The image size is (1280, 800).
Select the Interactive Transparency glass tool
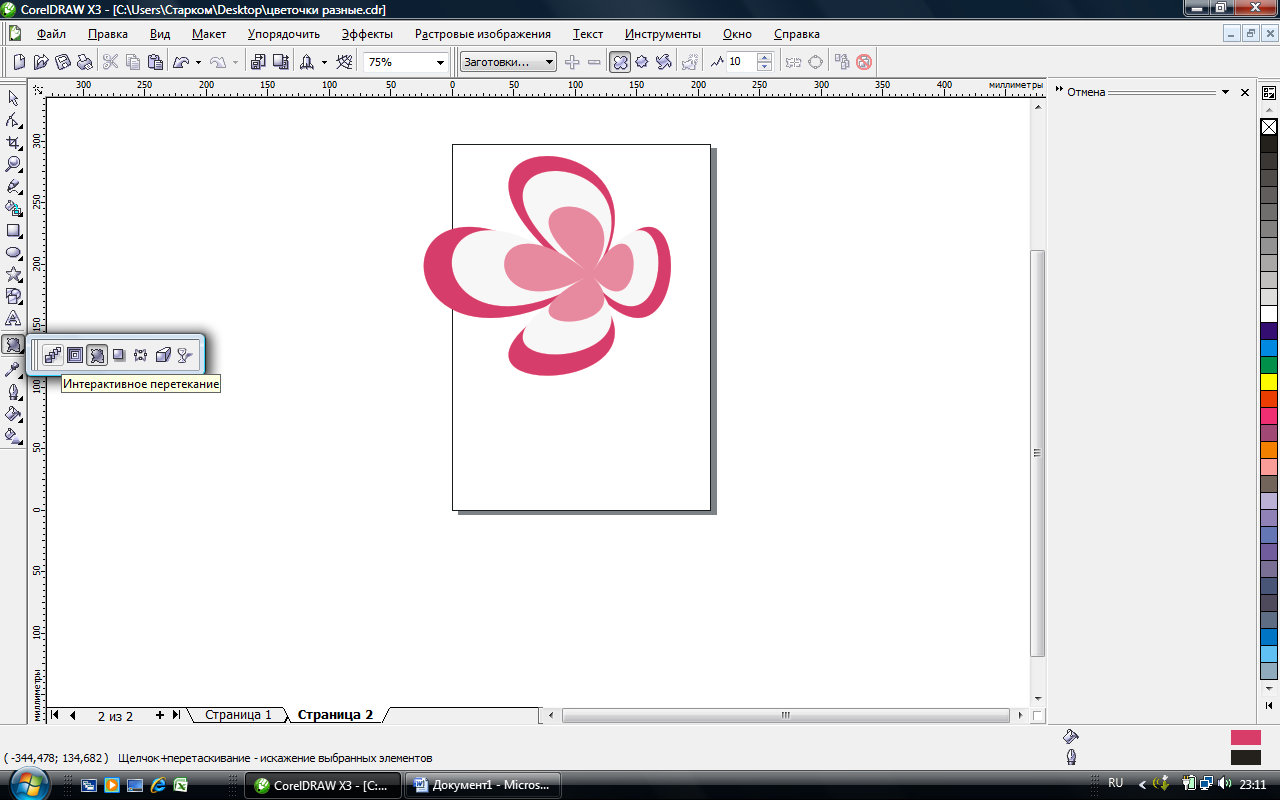tap(184, 355)
